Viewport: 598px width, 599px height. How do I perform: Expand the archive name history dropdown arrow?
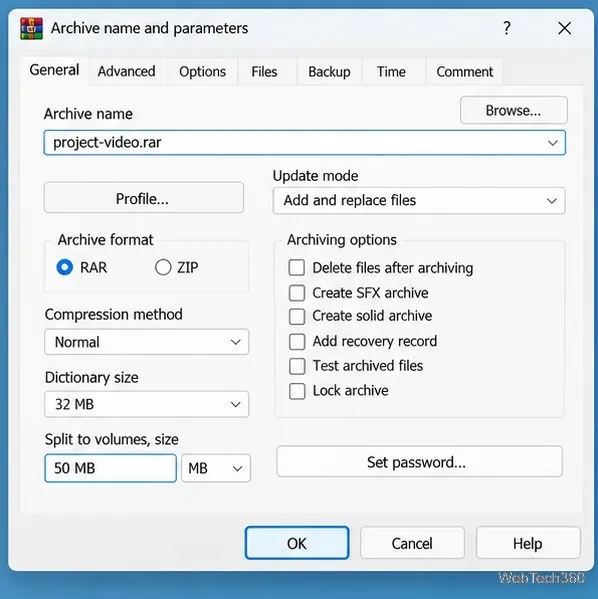(553, 143)
